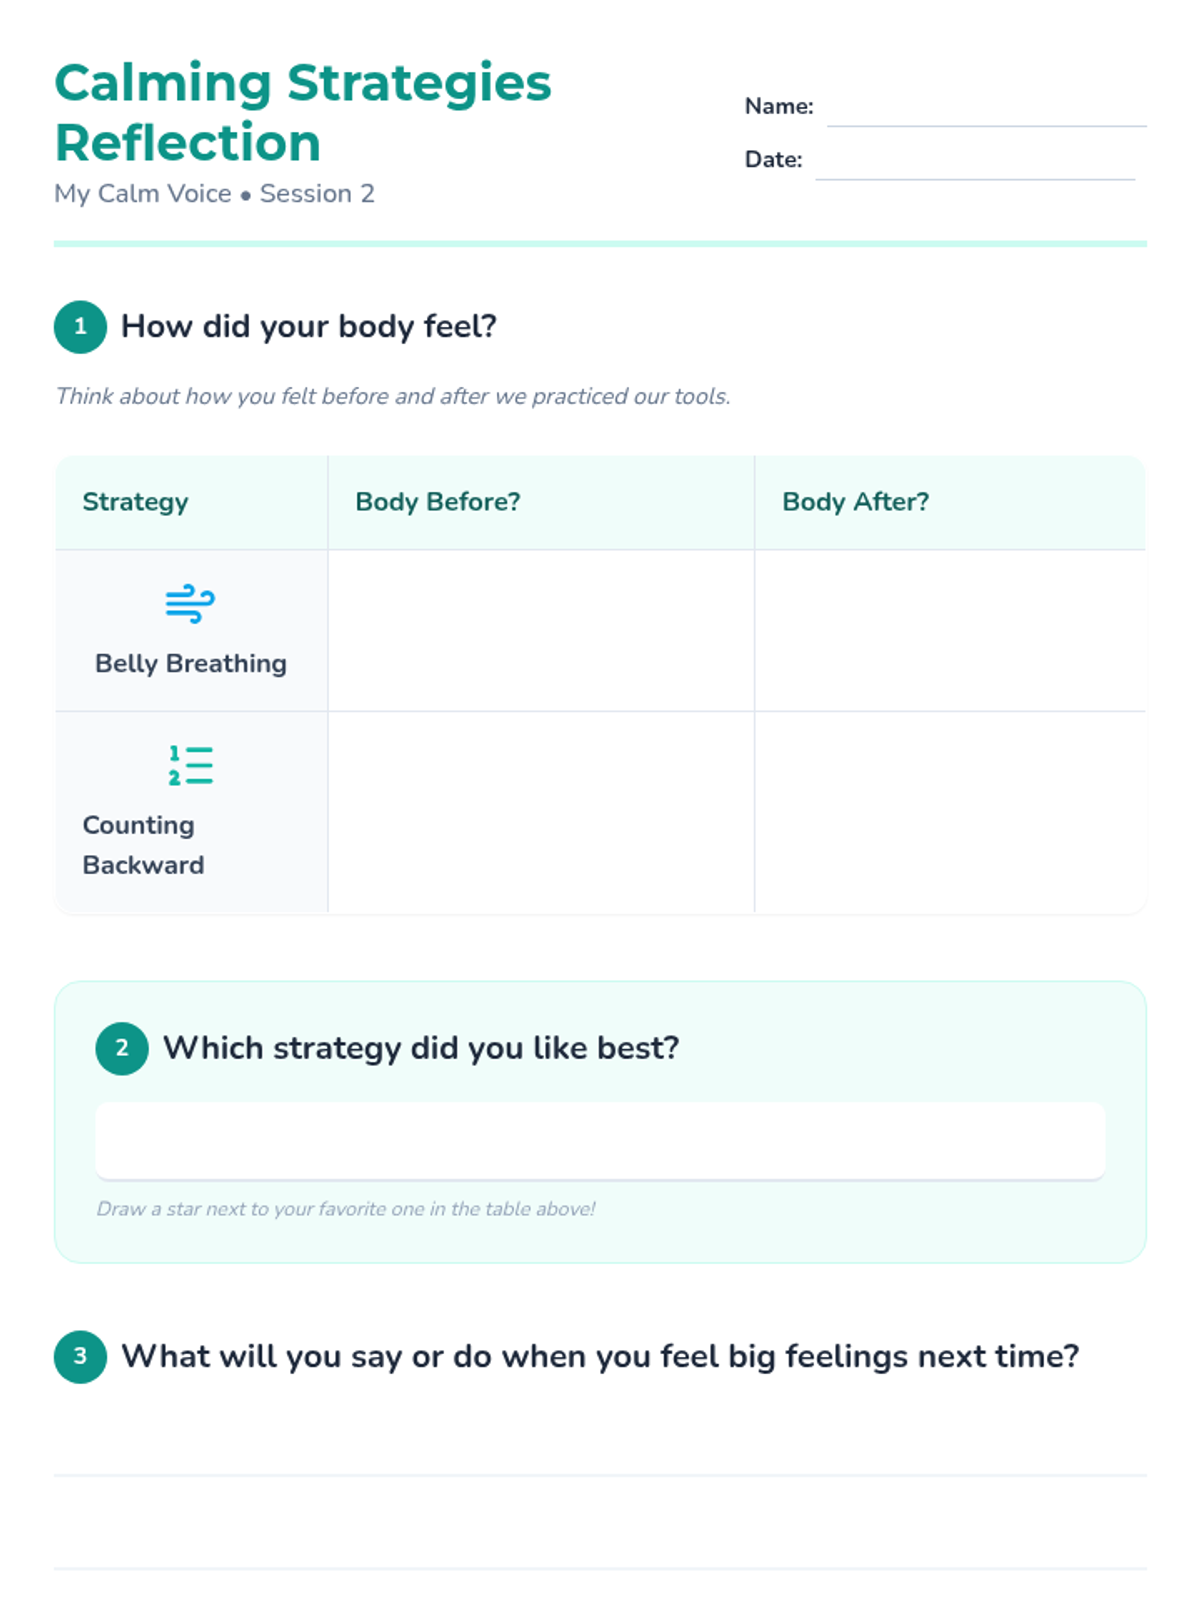This screenshot has height=1600, width=1200.
Task: Click the Belly Breathing wind icon
Action: (190, 604)
